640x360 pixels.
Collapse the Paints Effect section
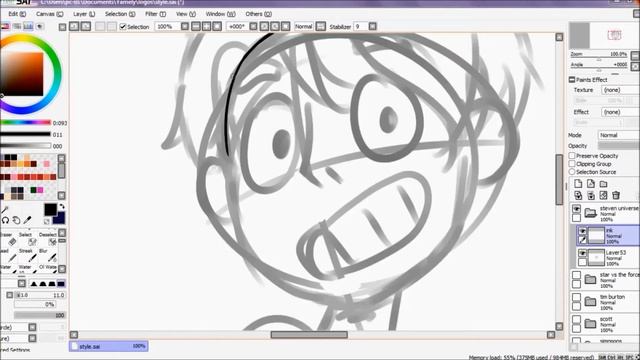[572, 80]
